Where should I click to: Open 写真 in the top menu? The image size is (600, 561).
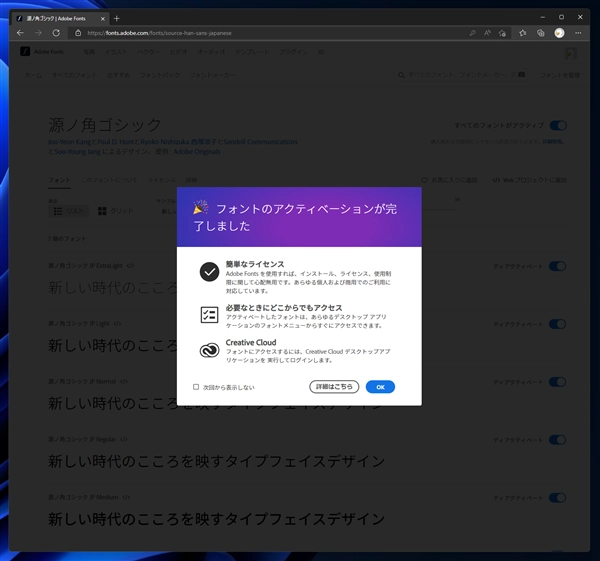pyautogui.click(x=89, y=52)
